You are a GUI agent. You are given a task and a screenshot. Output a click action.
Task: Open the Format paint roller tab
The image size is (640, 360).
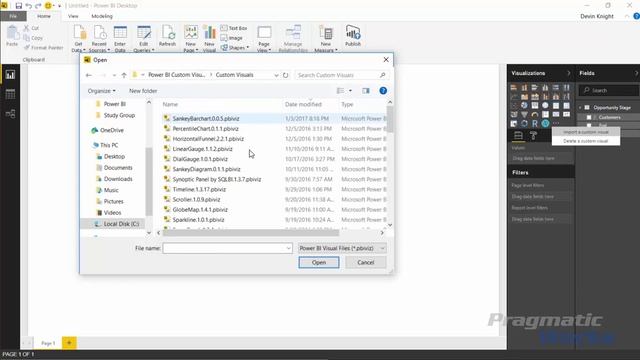point(533,136)
